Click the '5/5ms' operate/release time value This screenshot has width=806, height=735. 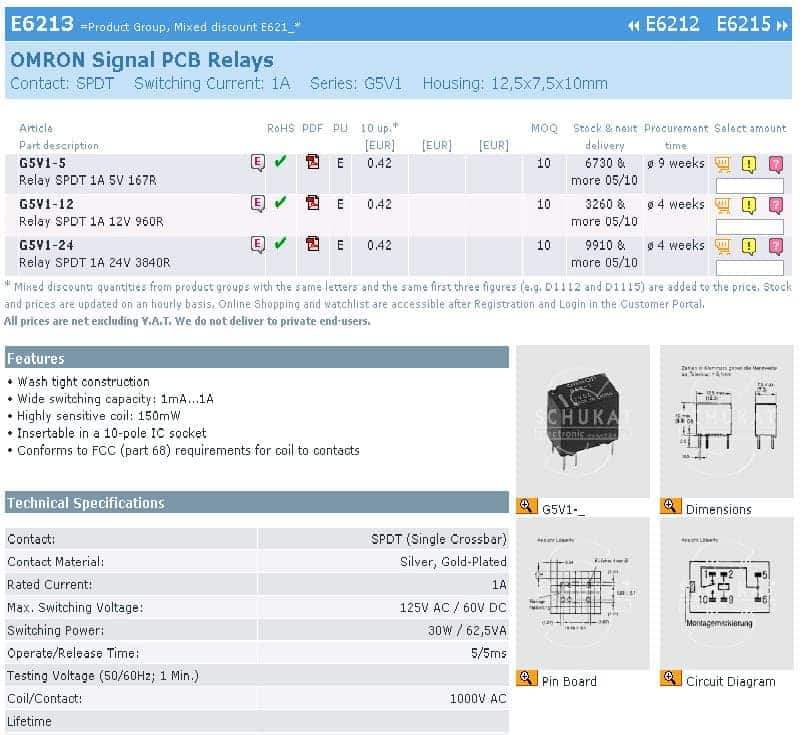(x=488, y=653)
